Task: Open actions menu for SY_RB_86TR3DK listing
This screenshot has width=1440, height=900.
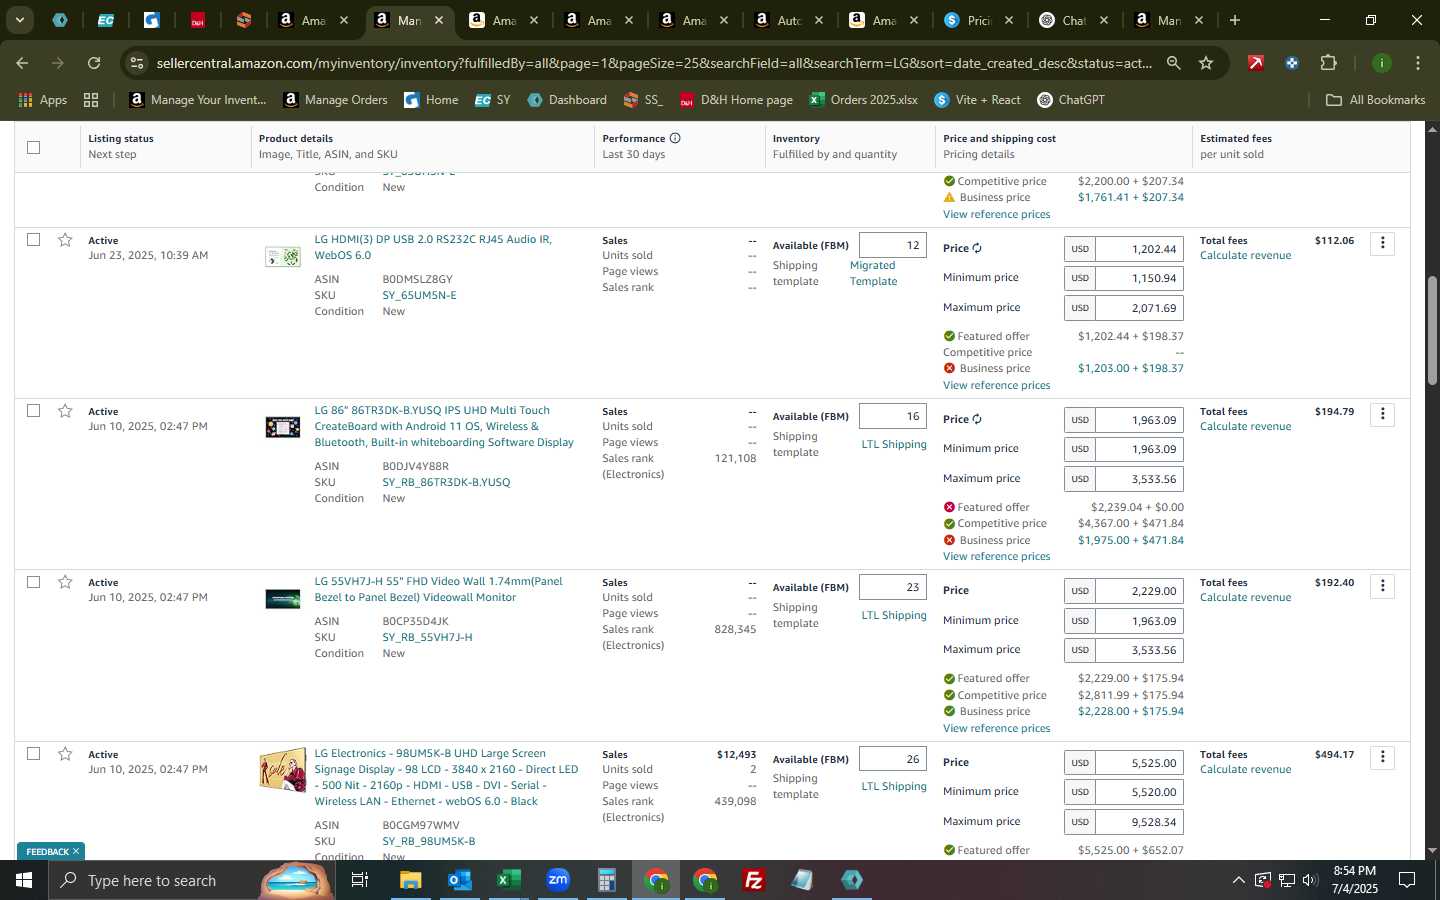Action: point(1382,414)
